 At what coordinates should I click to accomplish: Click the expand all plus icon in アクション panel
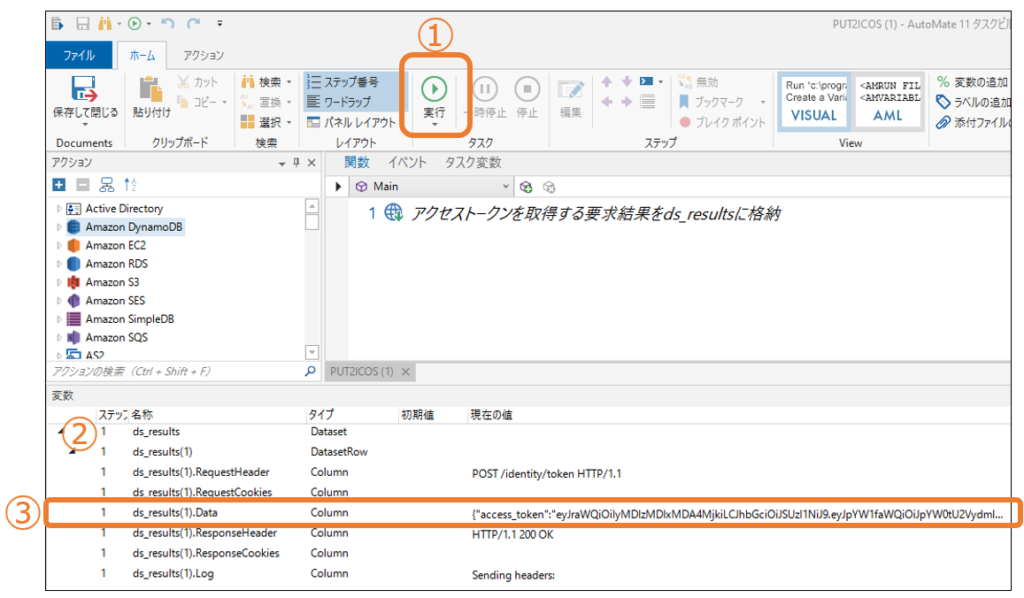point(59,185)
